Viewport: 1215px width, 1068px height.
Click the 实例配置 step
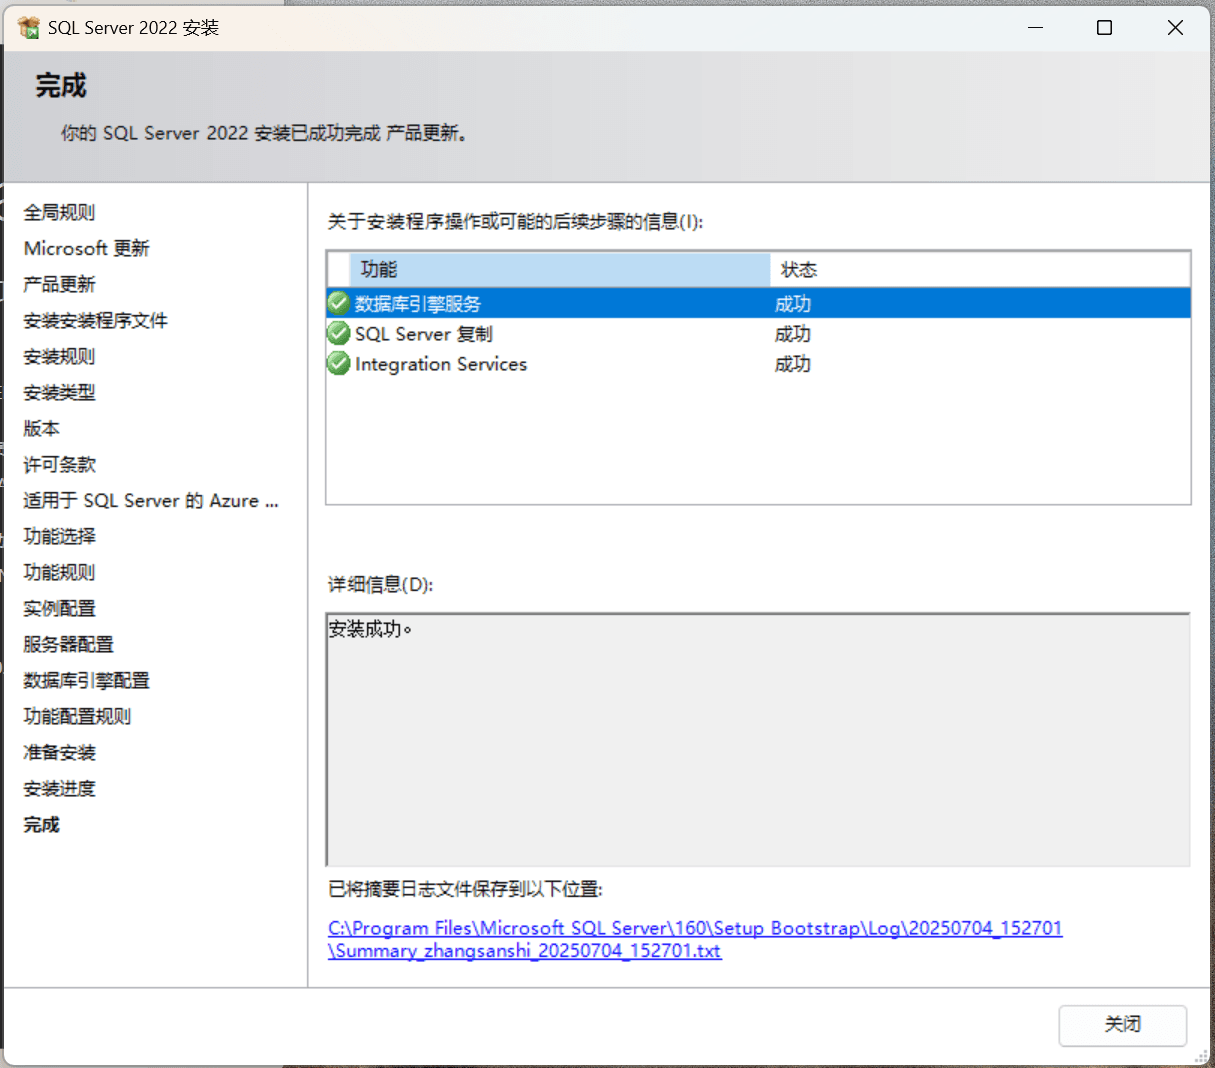[x=59, y=608]
